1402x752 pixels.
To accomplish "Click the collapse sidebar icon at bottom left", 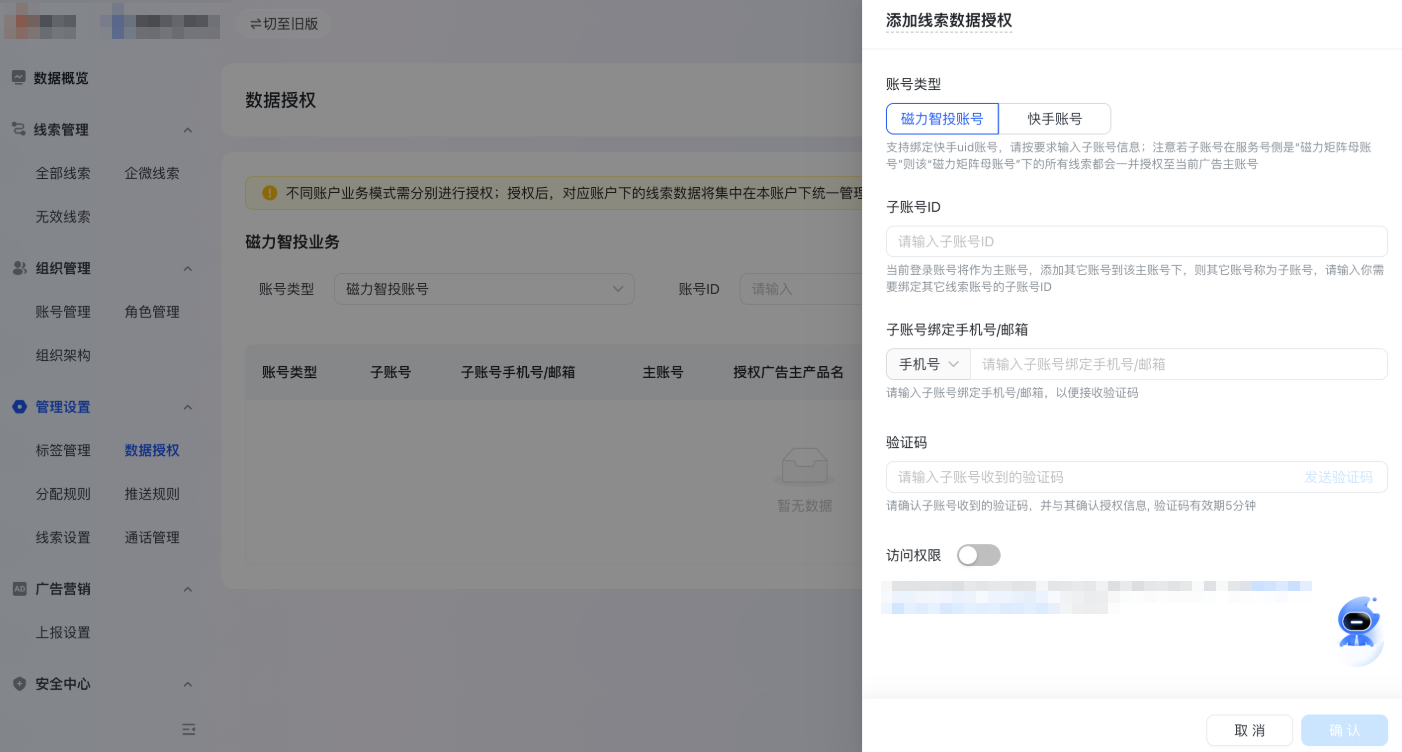I will (x=188, y=730).
